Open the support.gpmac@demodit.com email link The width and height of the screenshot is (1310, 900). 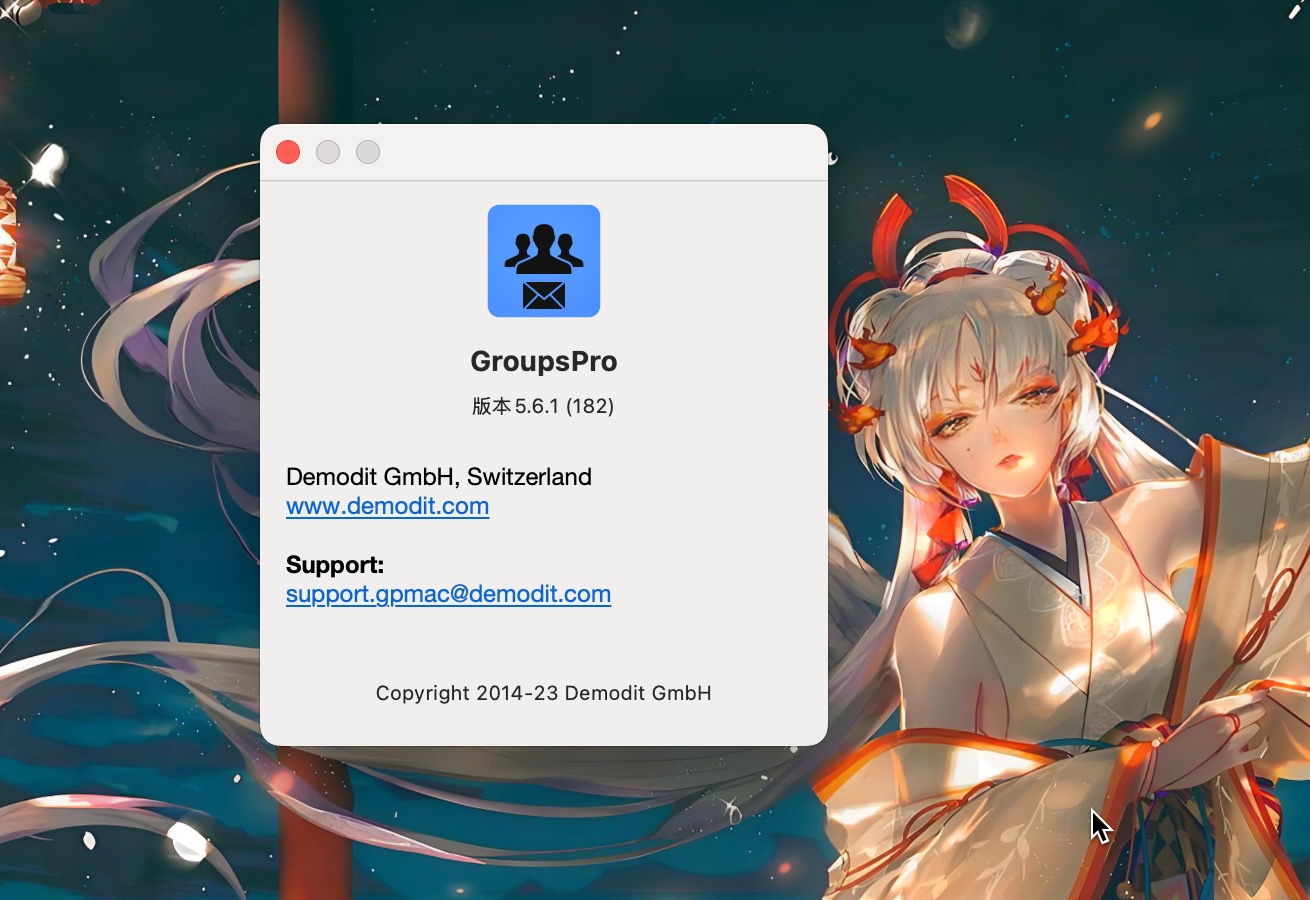pyautogui.click(x=448, y=594)
